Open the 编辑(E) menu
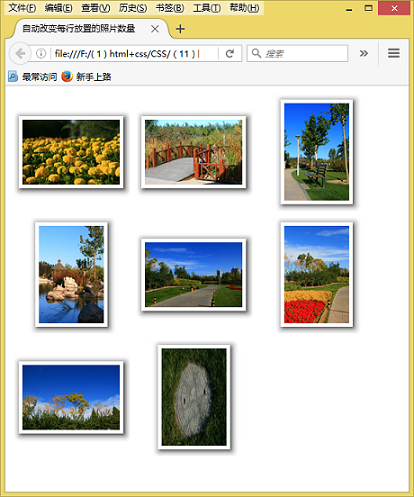Screen dimensions: 414x497 58,7
